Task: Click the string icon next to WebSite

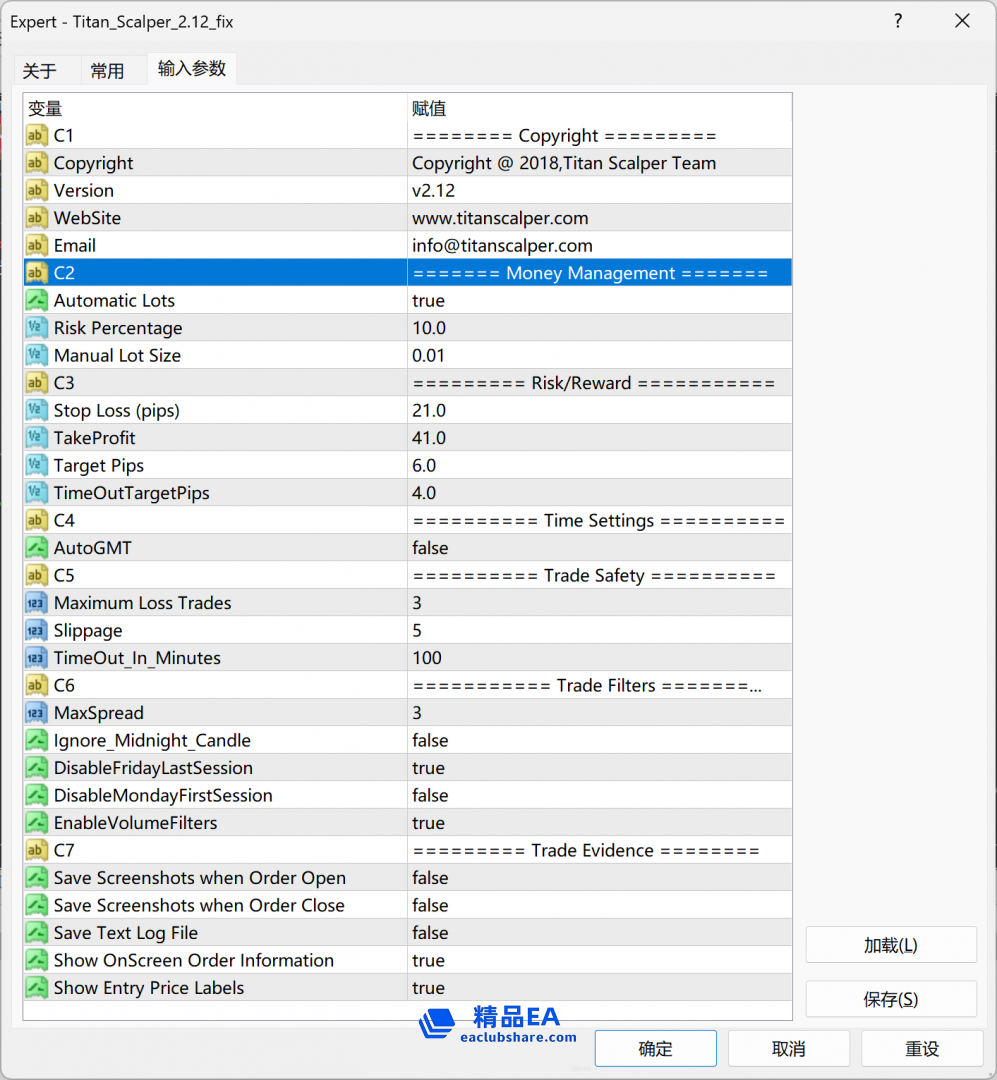Action: [37, 218]
